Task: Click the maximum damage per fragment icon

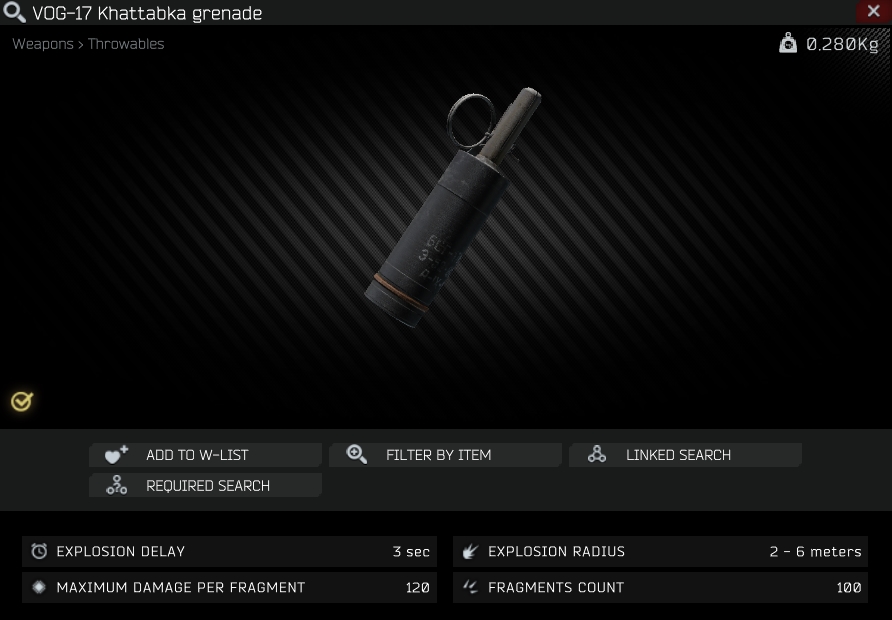Action: 39,587
